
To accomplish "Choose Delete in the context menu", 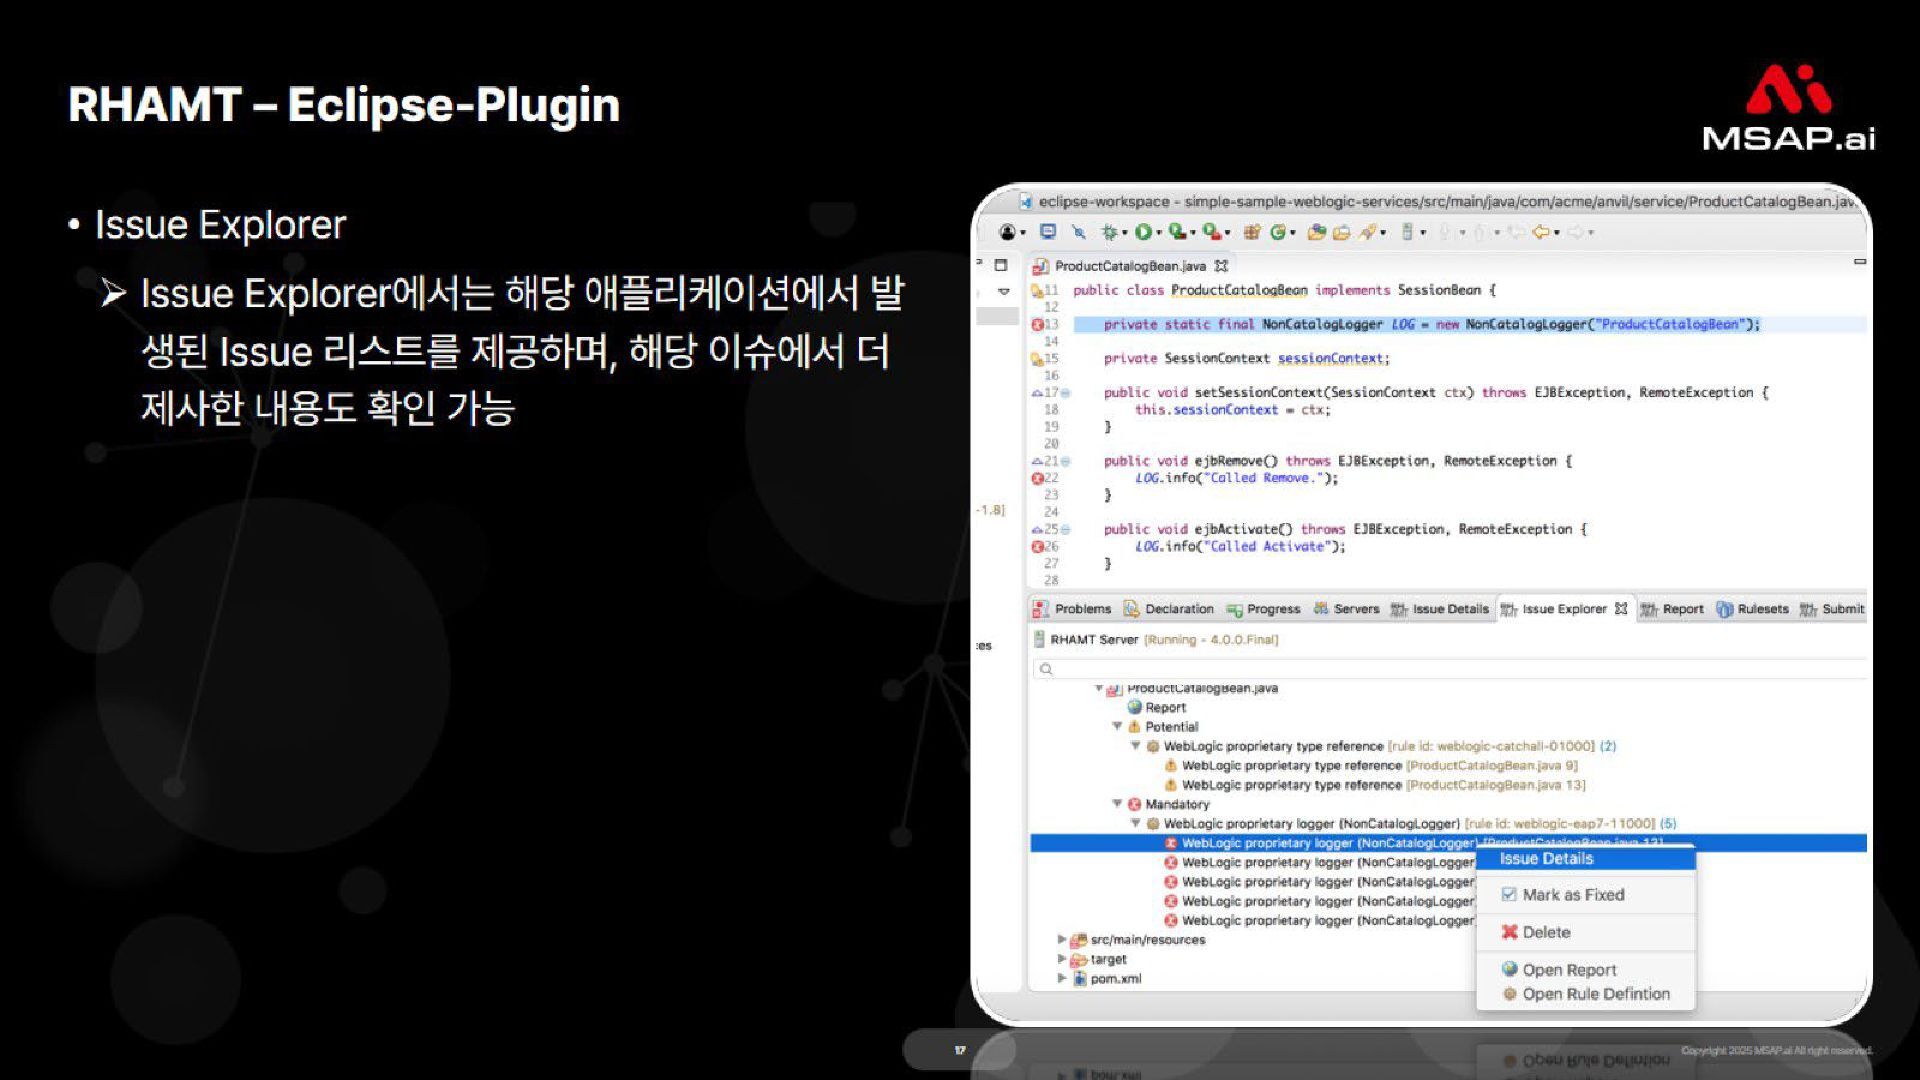I will coord(1586,932).
